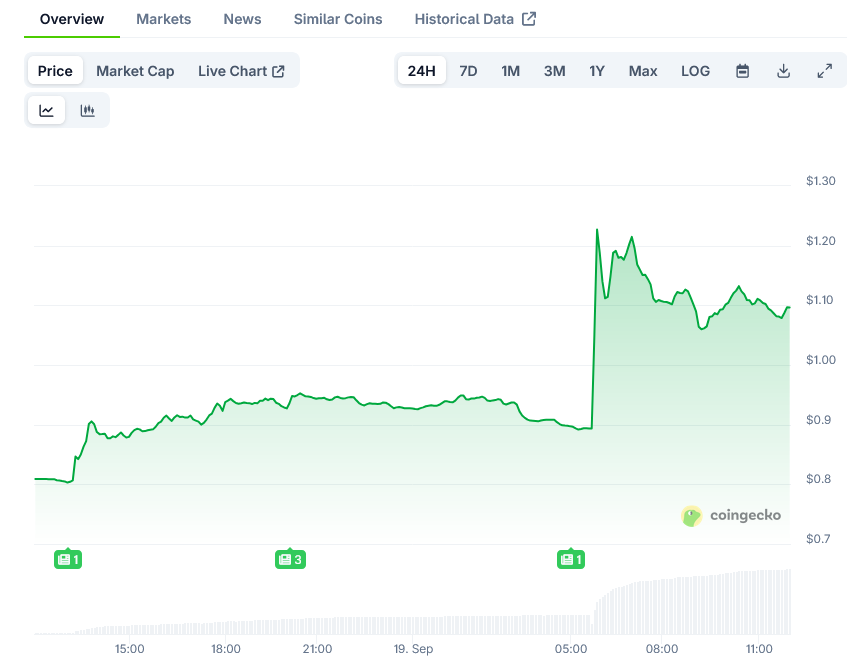Select the line chart icon
Image resolution: width=847 pixels, height=669 pixels.
pyautogui.click(x=46, y=110)
